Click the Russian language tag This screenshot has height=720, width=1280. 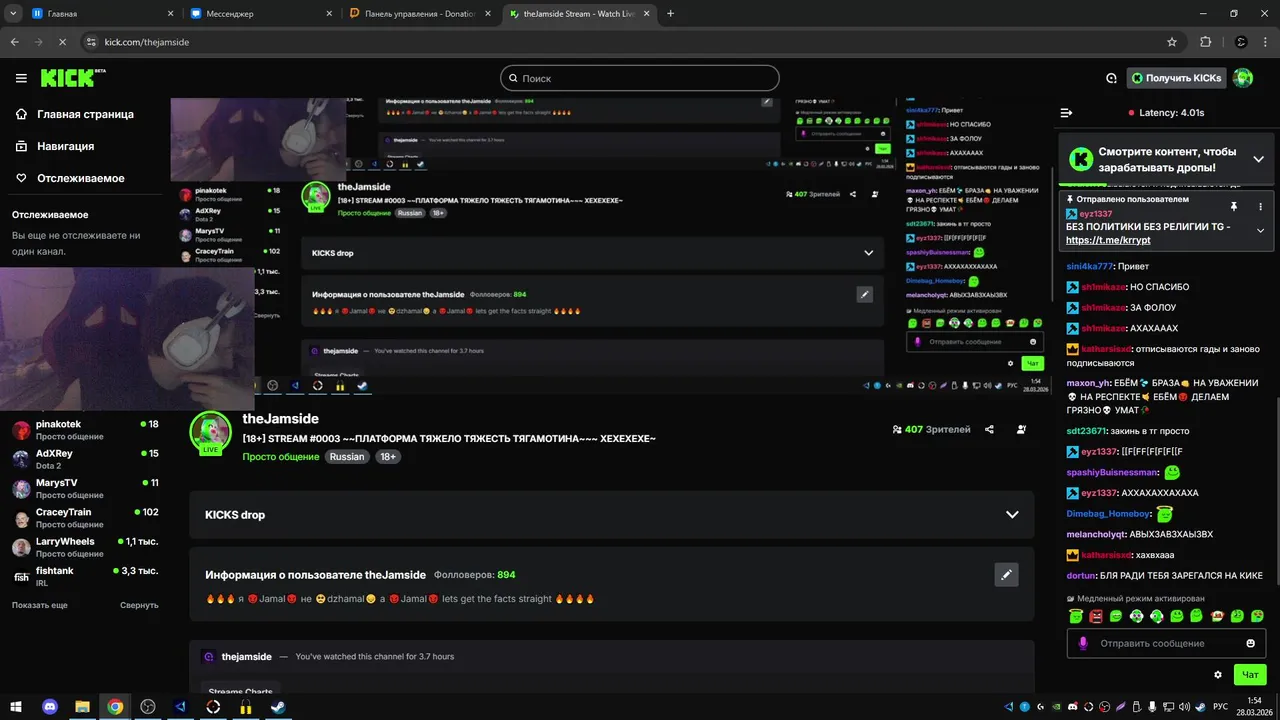point(347,457)
